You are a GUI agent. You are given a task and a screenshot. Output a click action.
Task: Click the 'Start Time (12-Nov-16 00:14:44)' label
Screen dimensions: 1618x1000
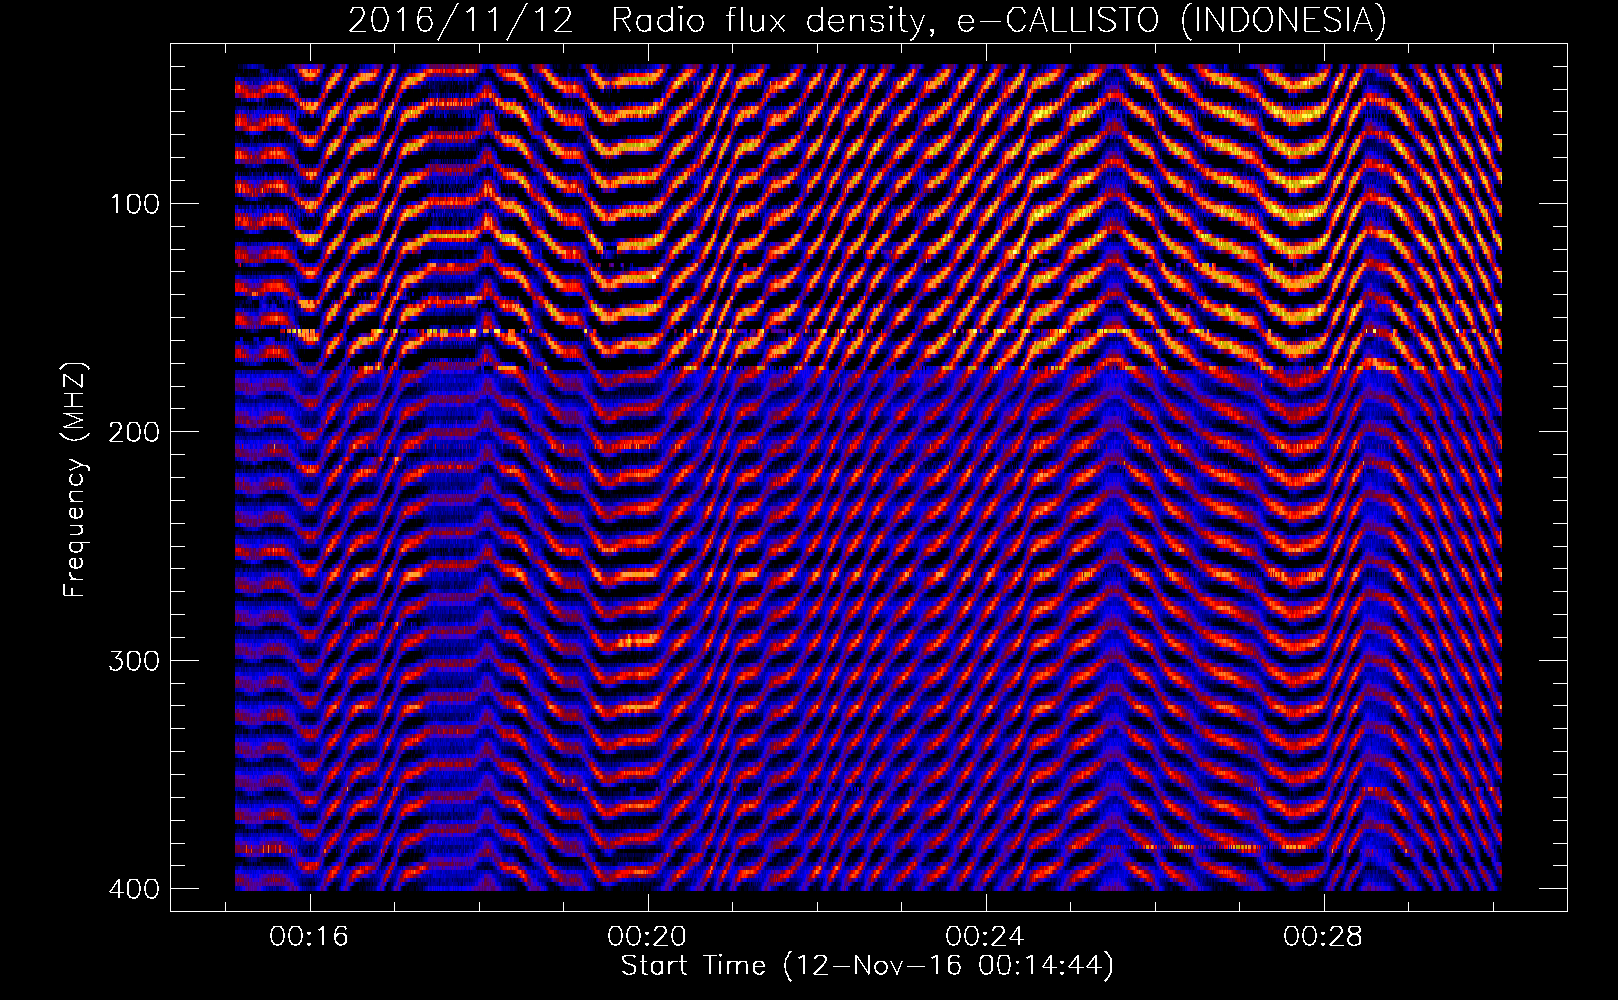pyautogui.click(x=867, y=966)
